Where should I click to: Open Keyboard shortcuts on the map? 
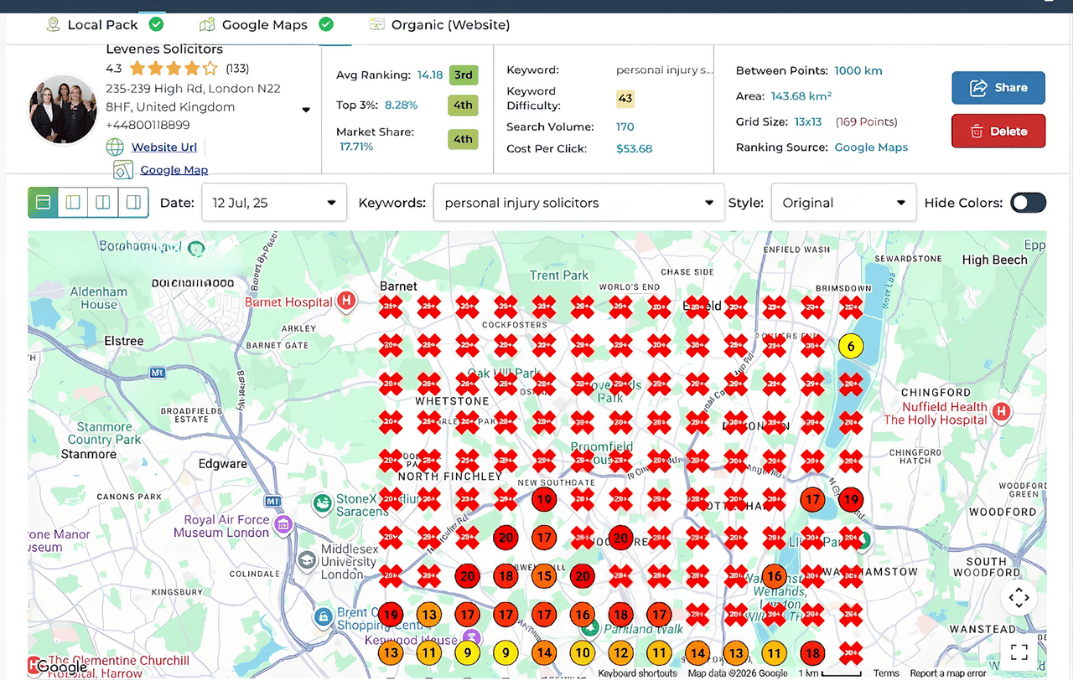click(637, 673)
